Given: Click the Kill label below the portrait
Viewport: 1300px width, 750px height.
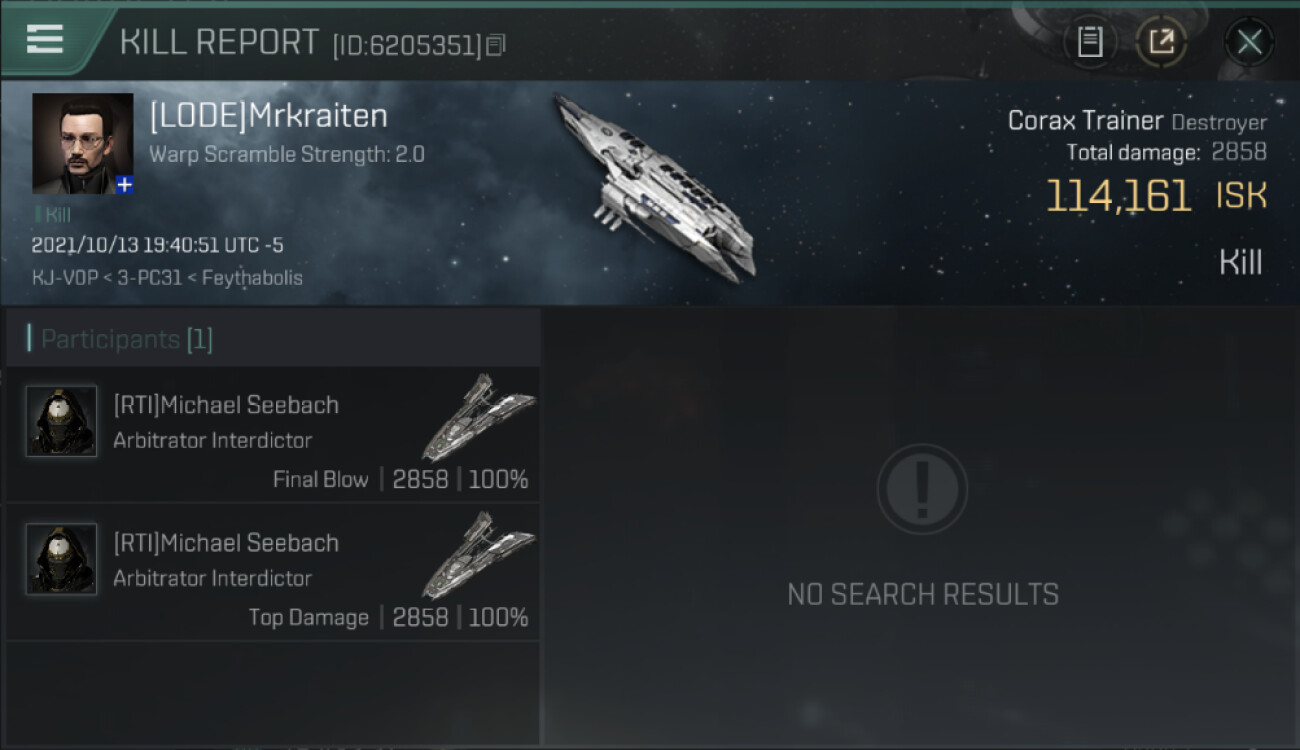Looking at the screenshot, I should click(57, 215).
